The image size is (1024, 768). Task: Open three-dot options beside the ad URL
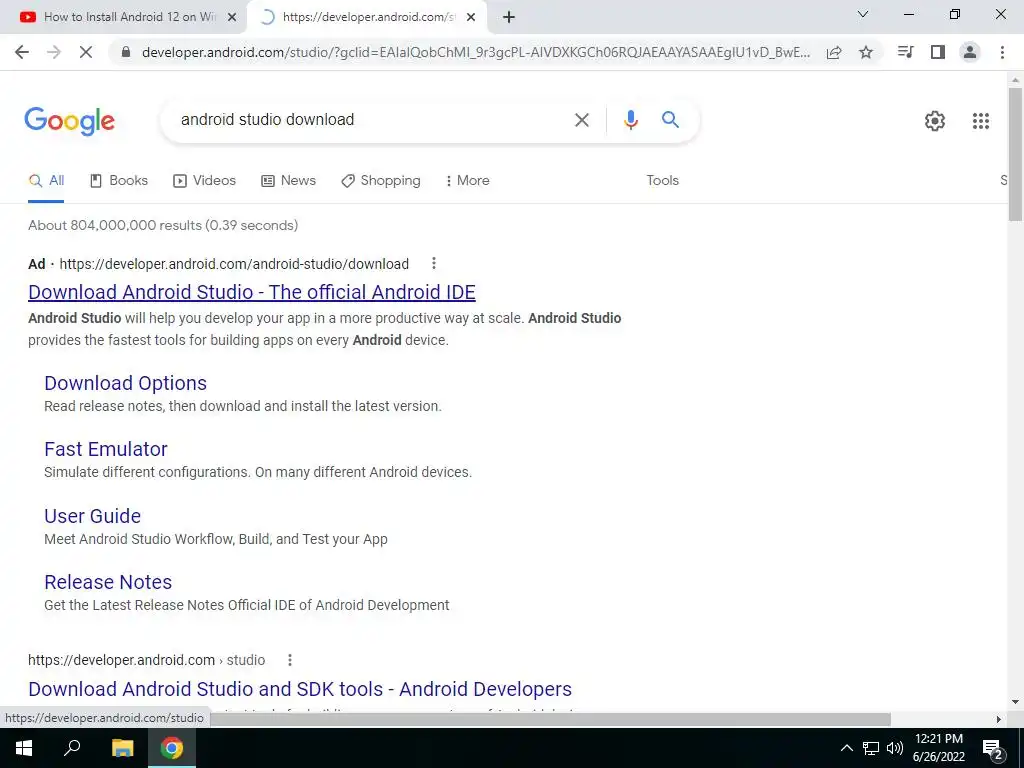[x=434, y=263]
